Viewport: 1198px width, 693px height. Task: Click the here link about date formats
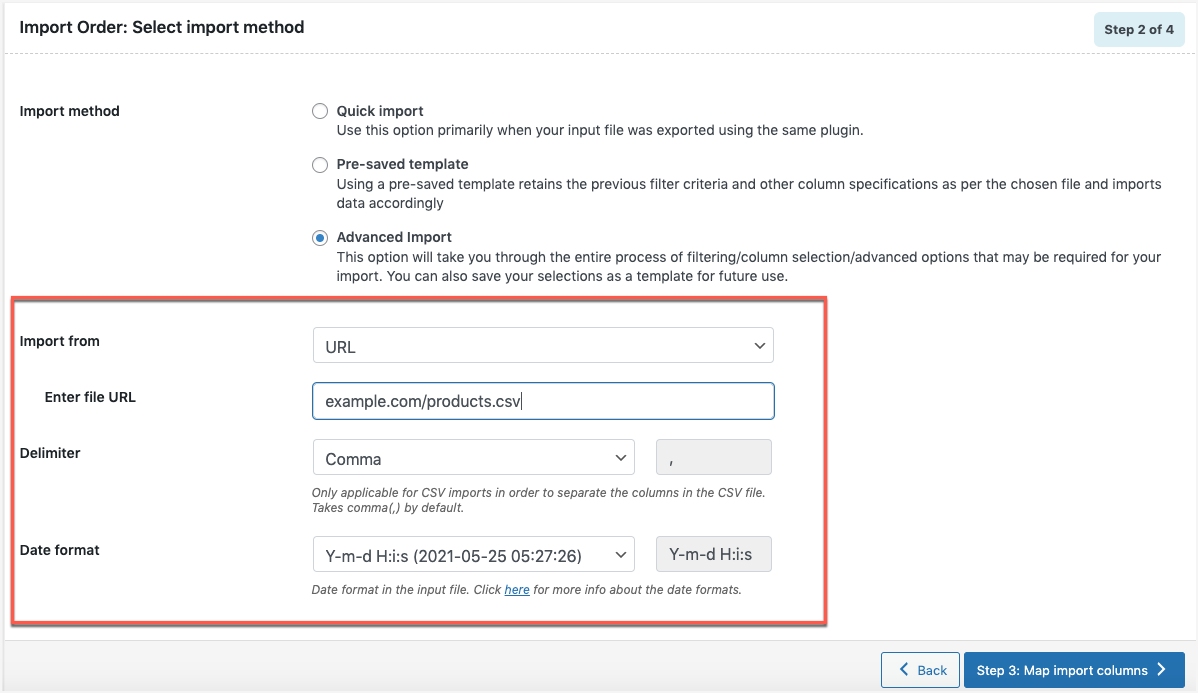(516, 589)
